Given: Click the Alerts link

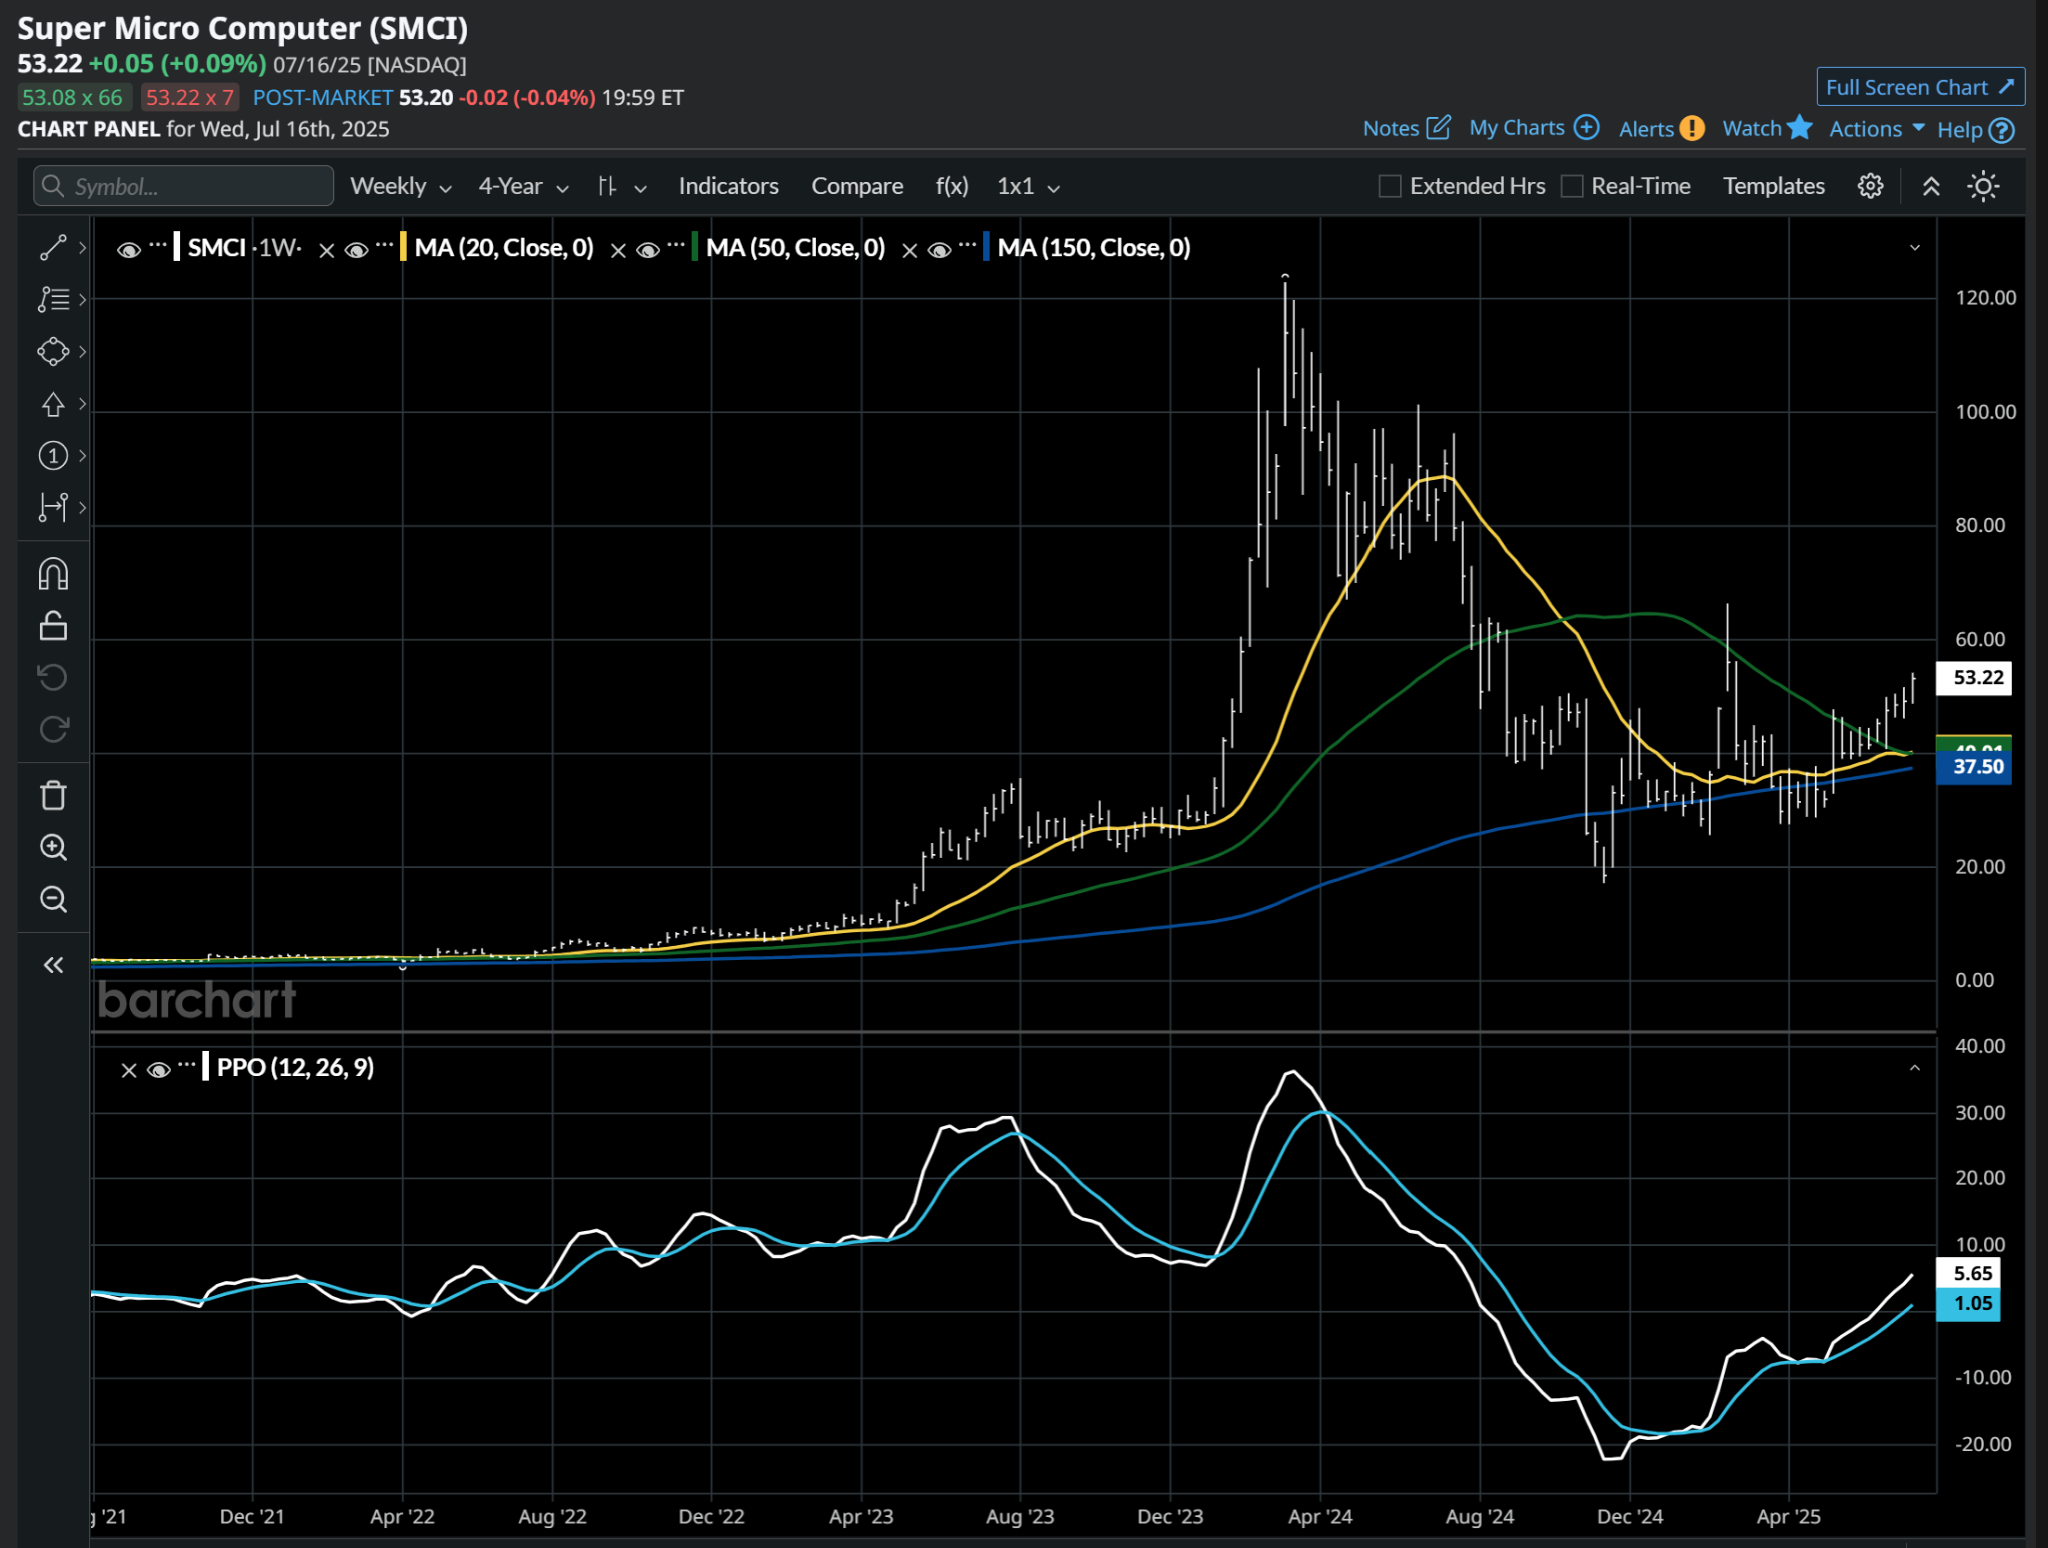Looking at the screenshot, I should [1646, 129].
